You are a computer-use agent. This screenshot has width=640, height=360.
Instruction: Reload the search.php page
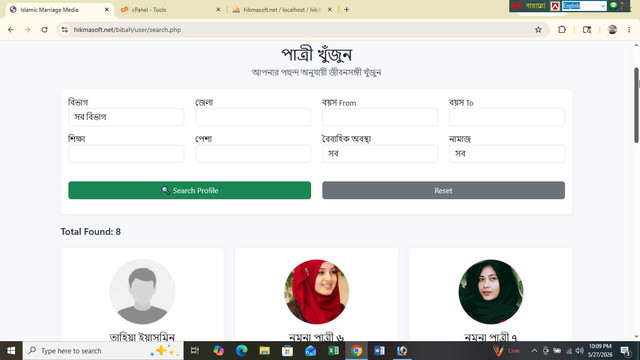tap(44, 30)
